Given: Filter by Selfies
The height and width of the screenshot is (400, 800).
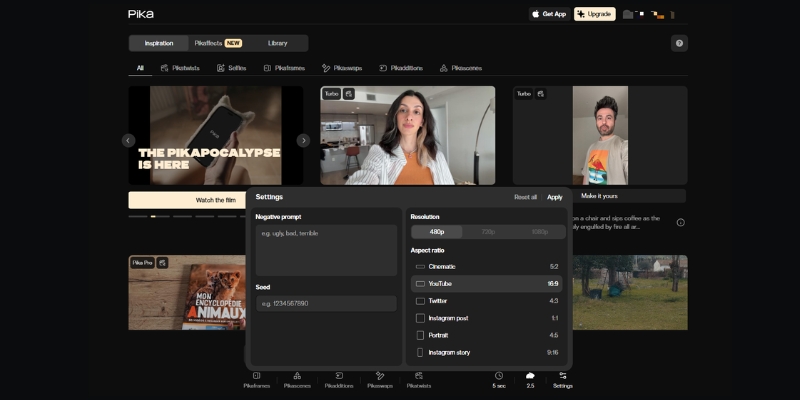Looking at the screenshot, I should [x=232, y=68].
